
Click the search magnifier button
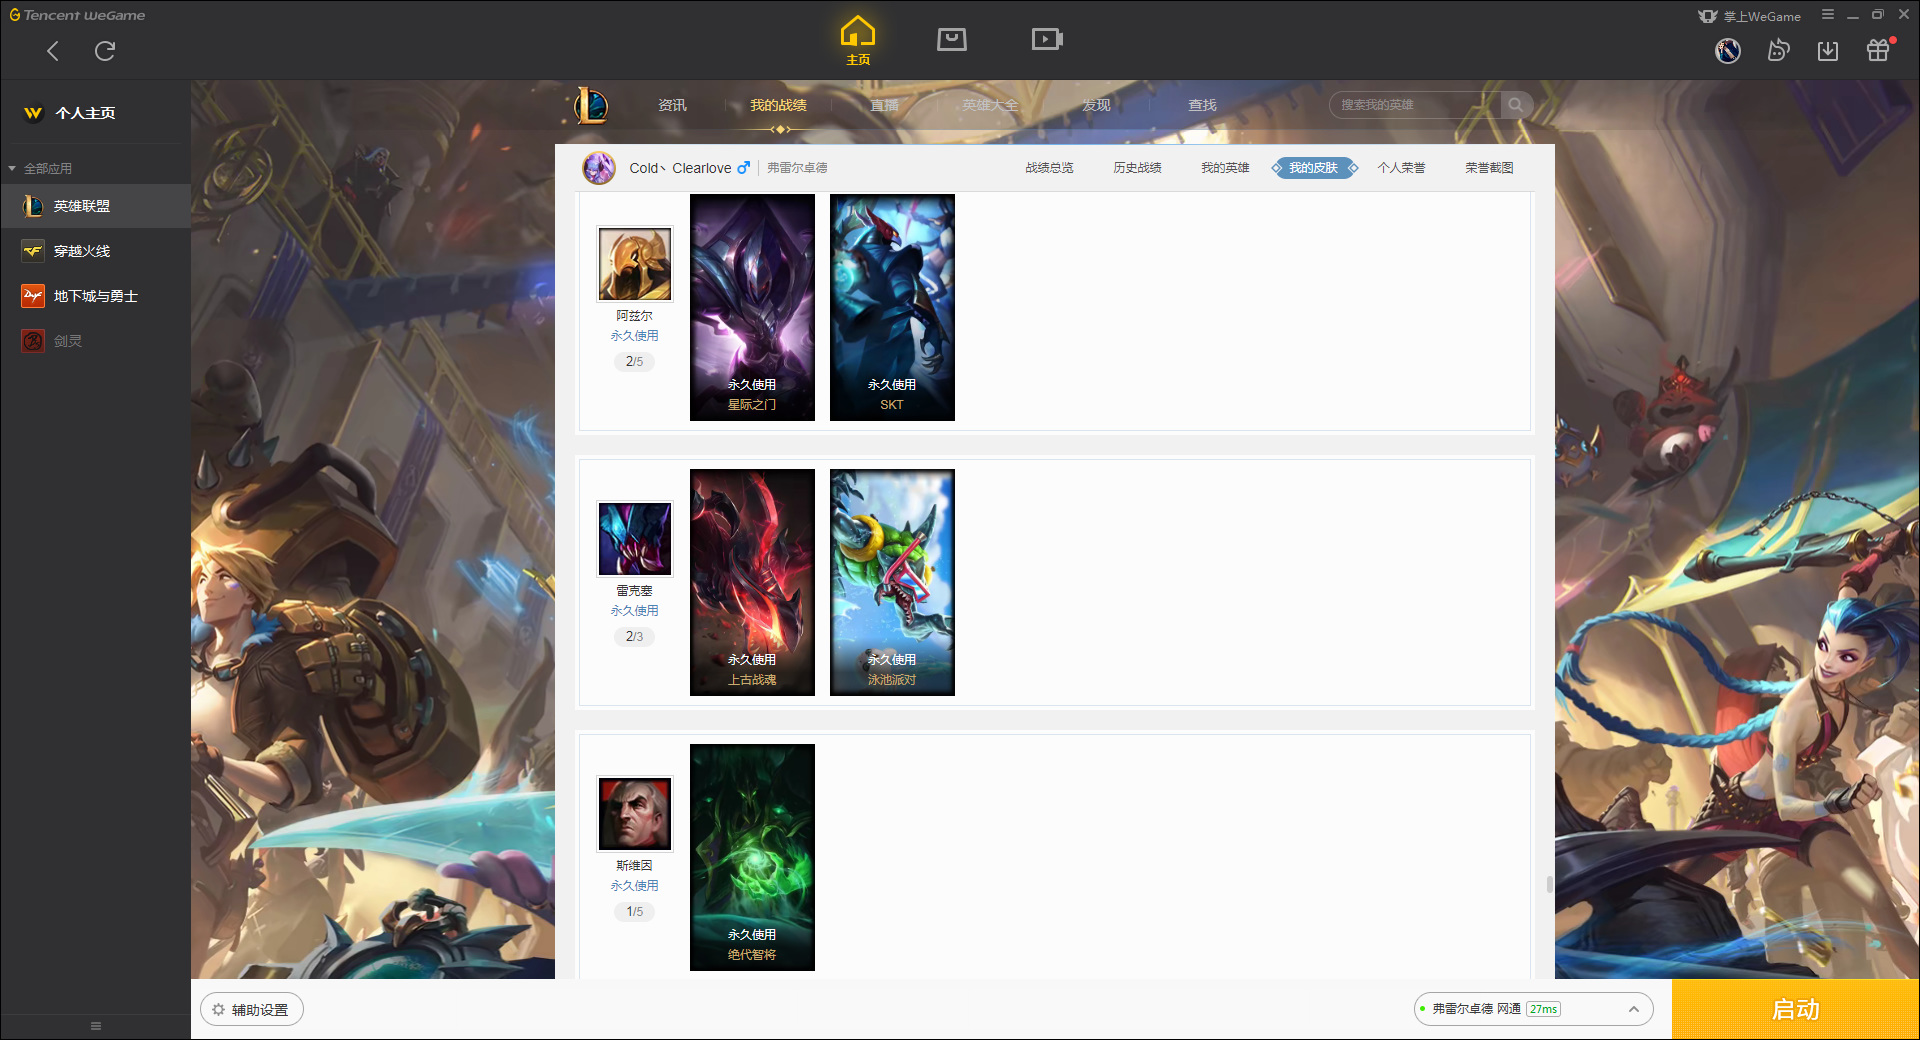[x=1516, y=105]
